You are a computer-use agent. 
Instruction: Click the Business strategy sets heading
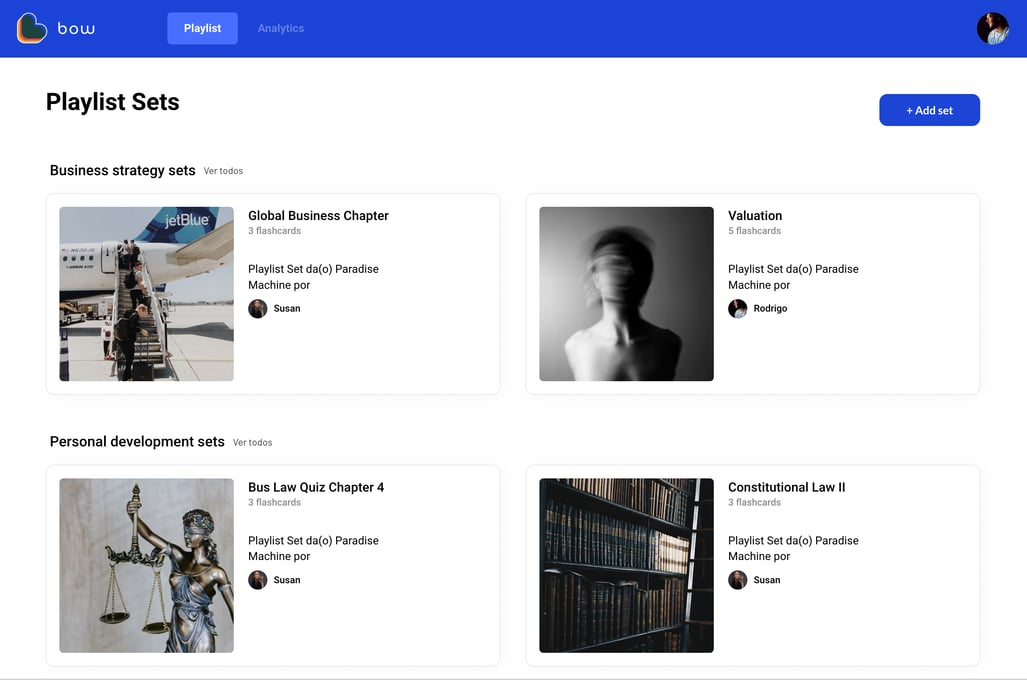pyautogui.click(x=122, y=170)
